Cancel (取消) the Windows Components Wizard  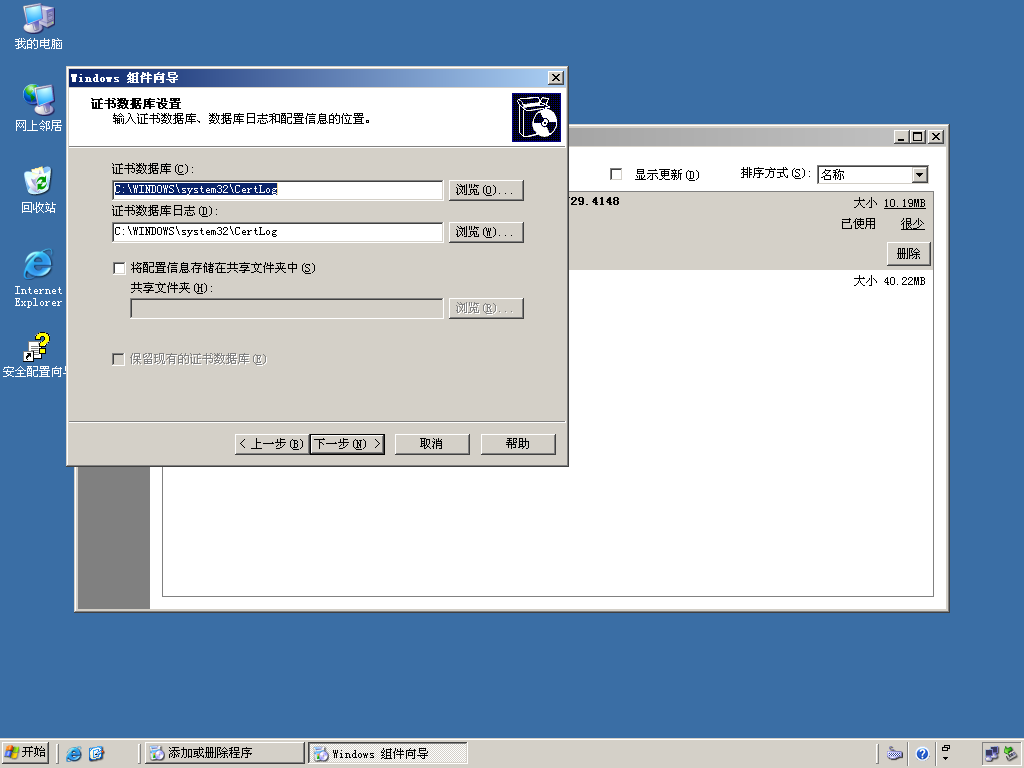[x=432, y=444]
